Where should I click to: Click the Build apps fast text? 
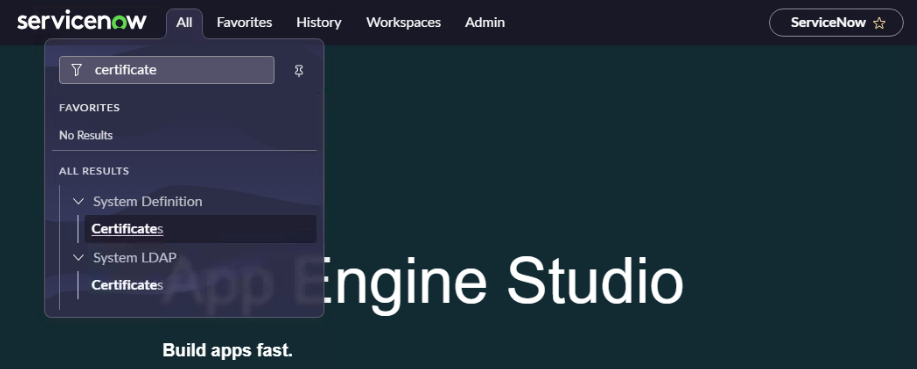tap(227, 350)
